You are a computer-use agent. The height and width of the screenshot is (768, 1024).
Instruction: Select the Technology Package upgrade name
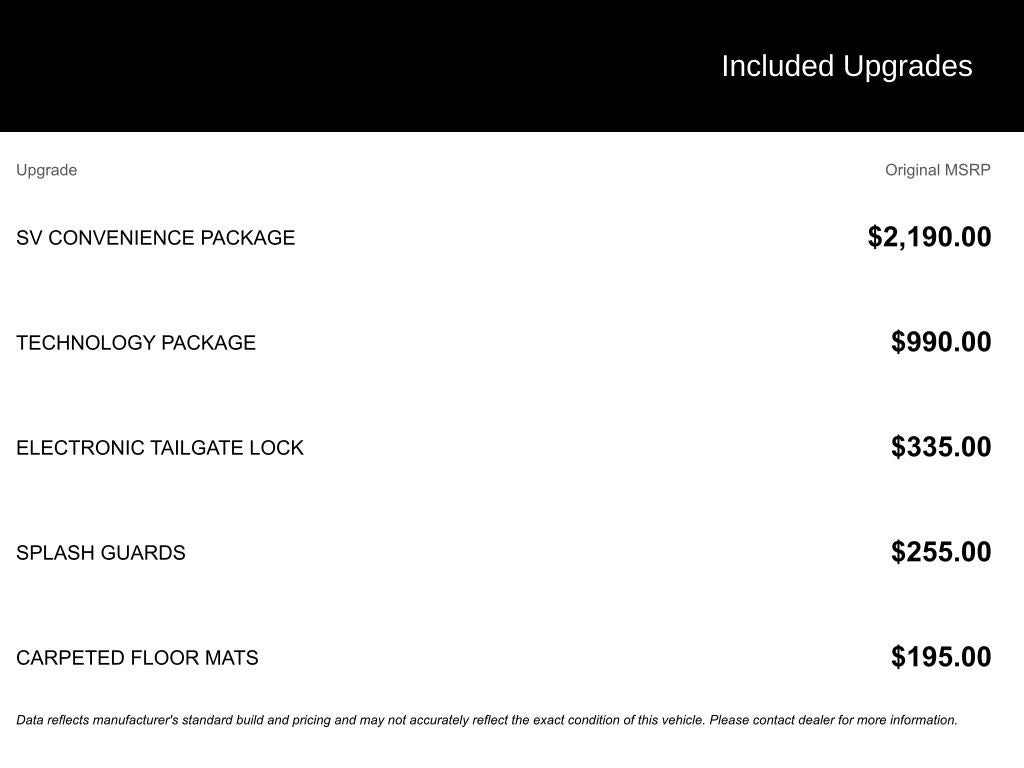point(136,342)
